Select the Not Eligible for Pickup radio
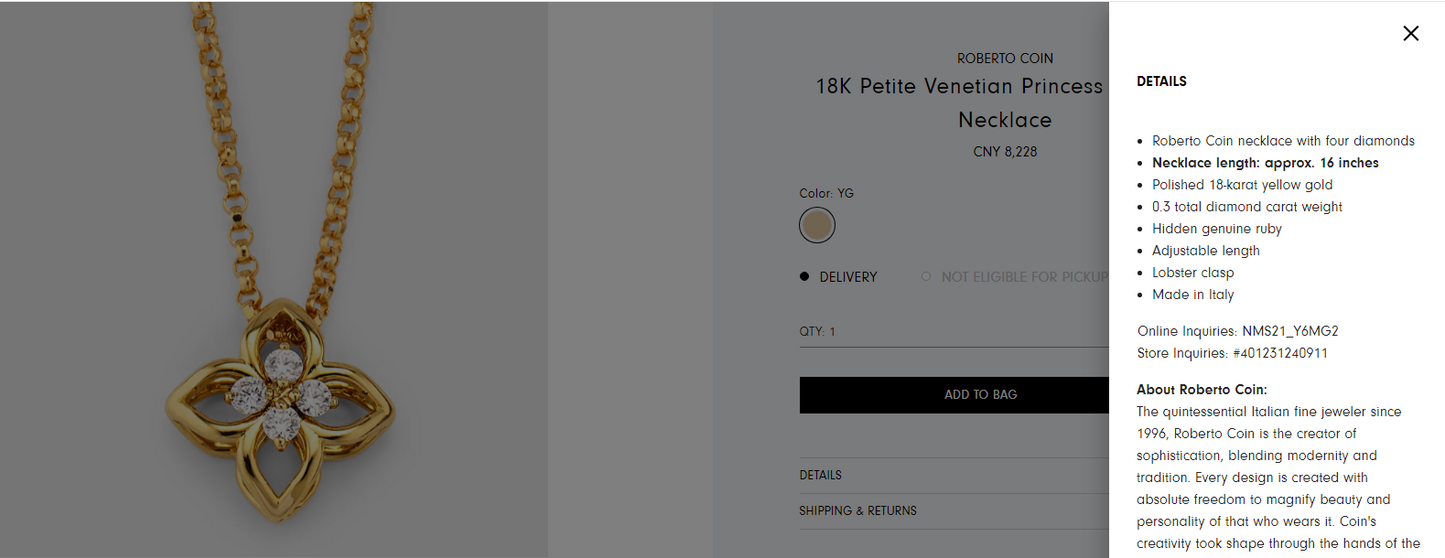Viewport: 1445px width, 558px height. (x=926, y=277)
